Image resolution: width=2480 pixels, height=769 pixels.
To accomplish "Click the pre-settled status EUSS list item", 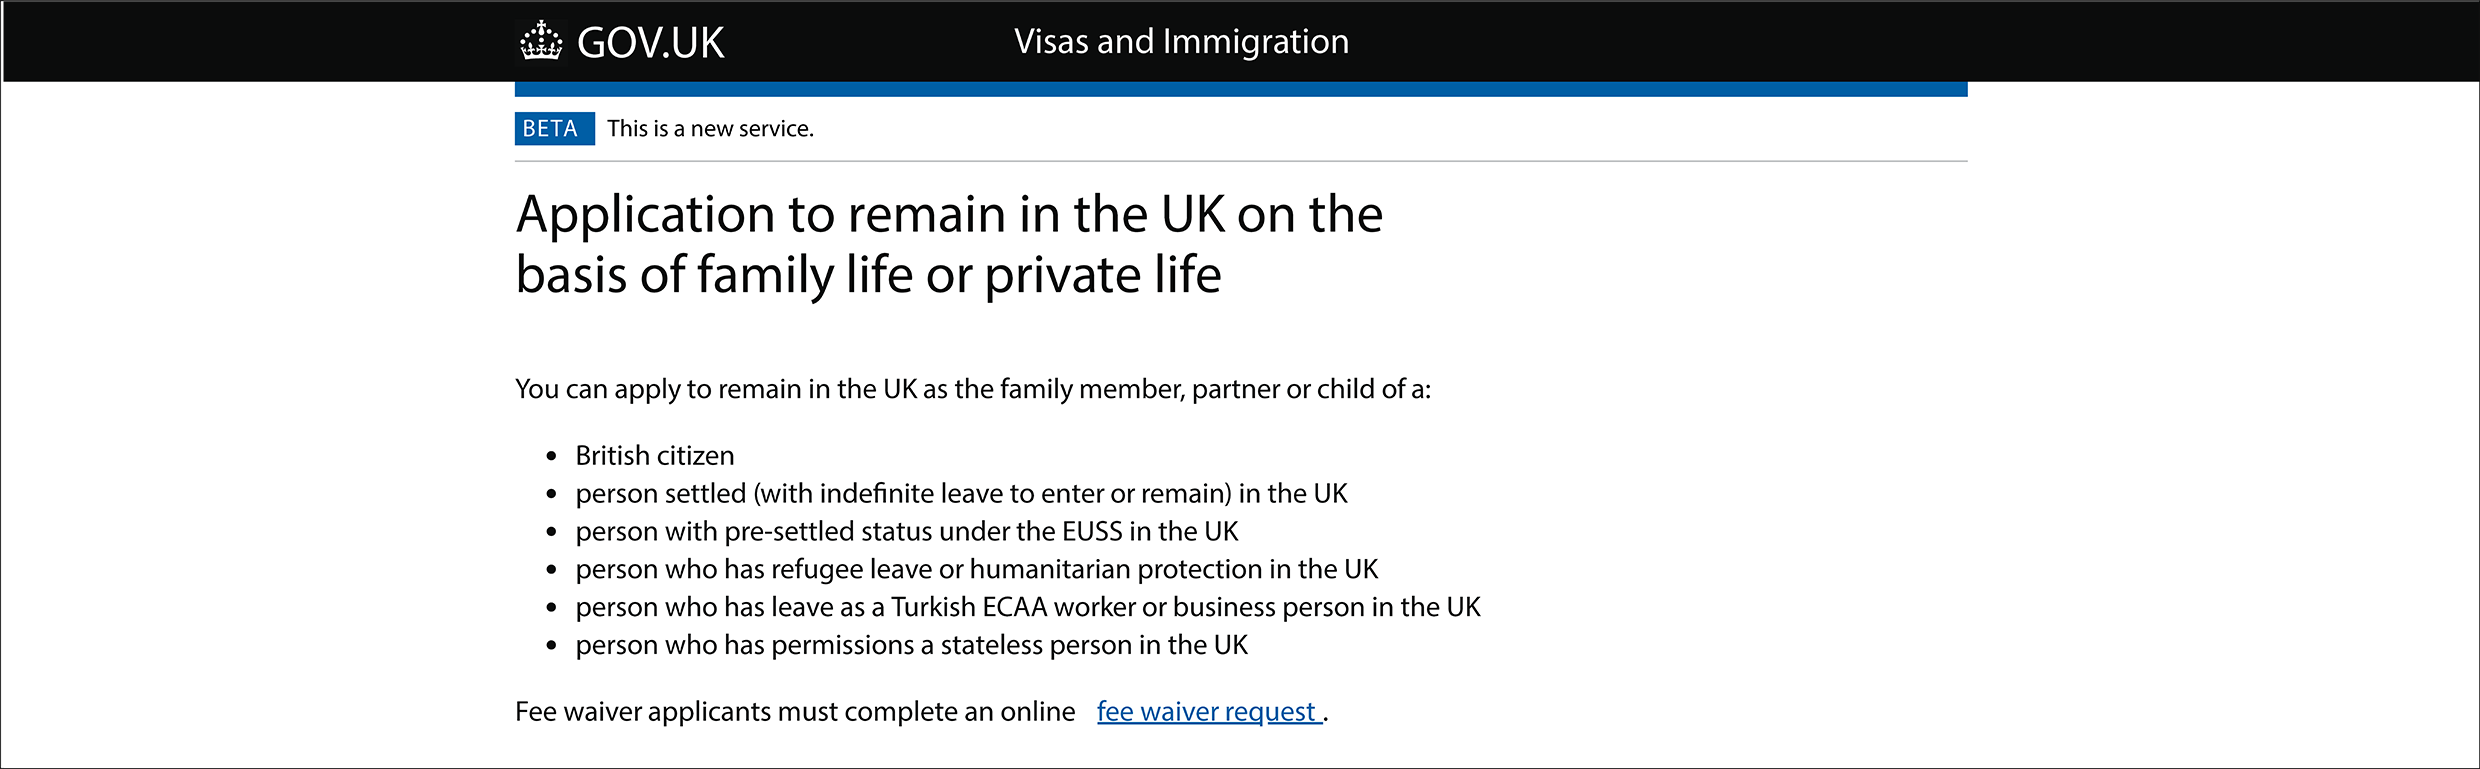I will (x=906, y=532).
